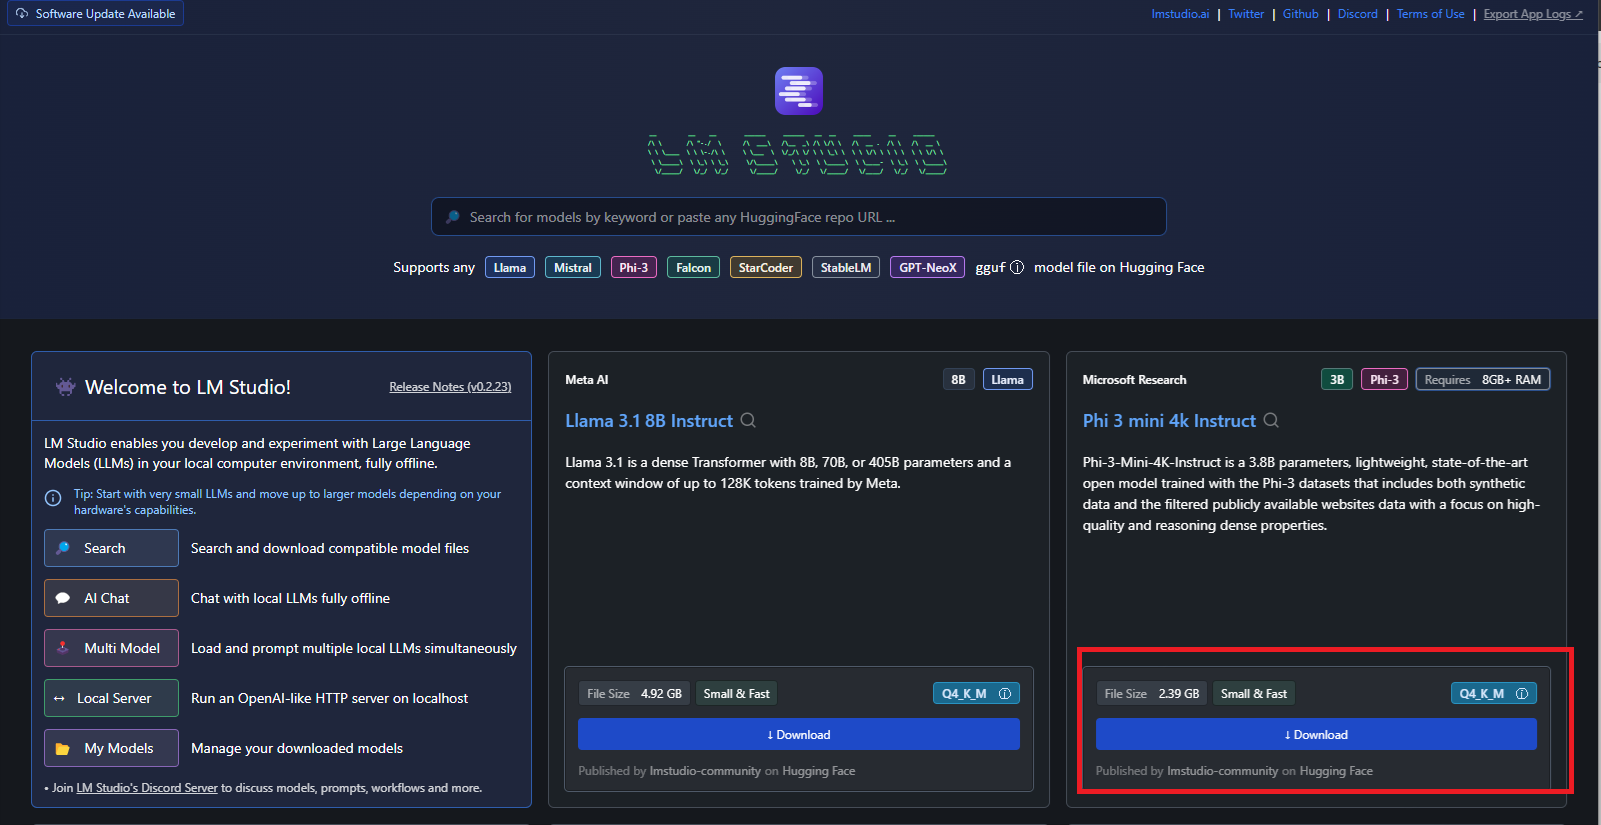Click the alien mascot icon beside Welcome to LM Studio
This screenshot has height=825, width=1601.
66,387
